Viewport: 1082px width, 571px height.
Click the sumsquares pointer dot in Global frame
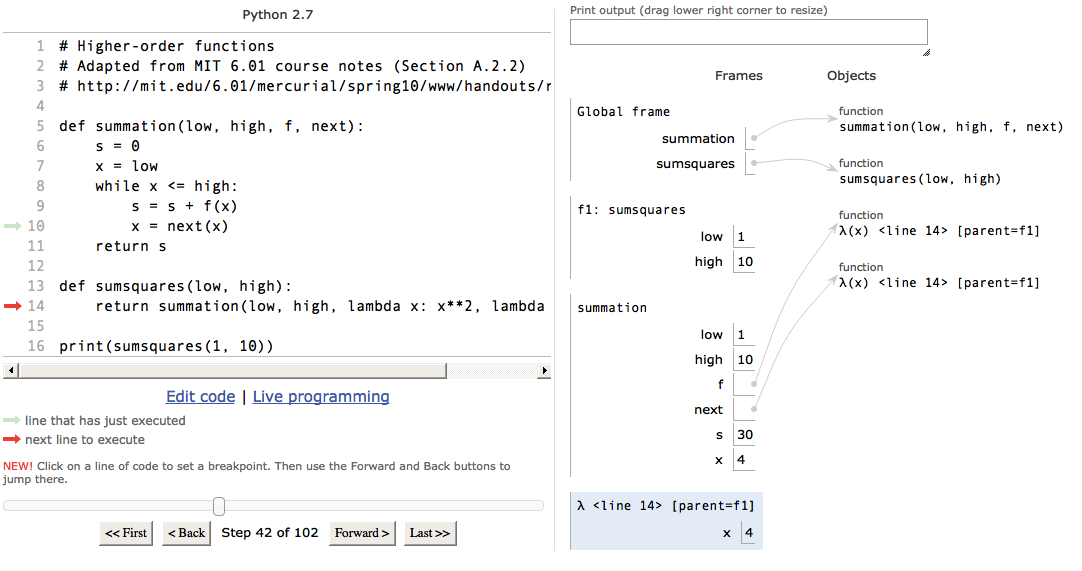click(754, 163)
